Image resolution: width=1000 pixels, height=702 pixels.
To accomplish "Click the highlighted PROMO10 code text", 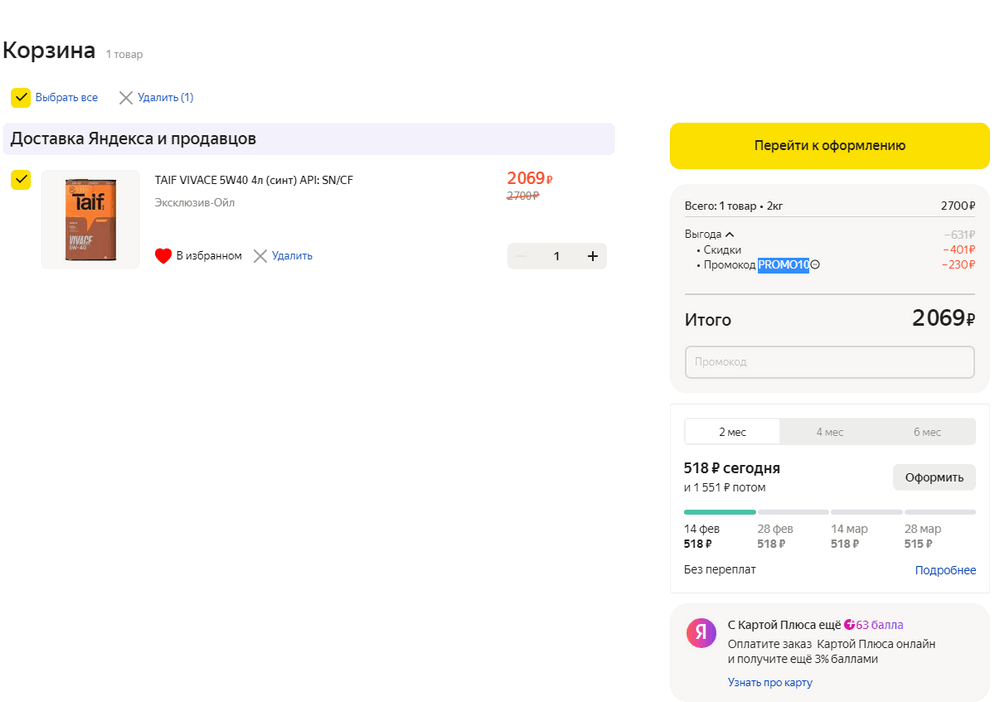I will click(783, 265).
